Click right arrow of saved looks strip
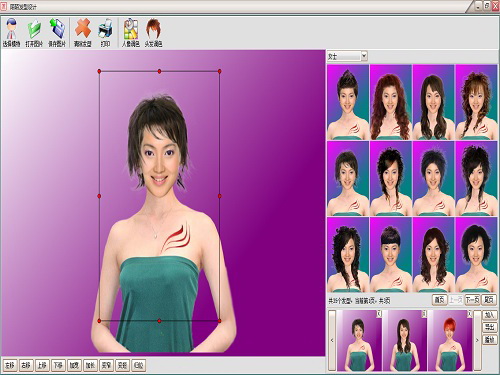Image resolution: width=500 pixels, height=375 pixels. [x=477, y=340]
